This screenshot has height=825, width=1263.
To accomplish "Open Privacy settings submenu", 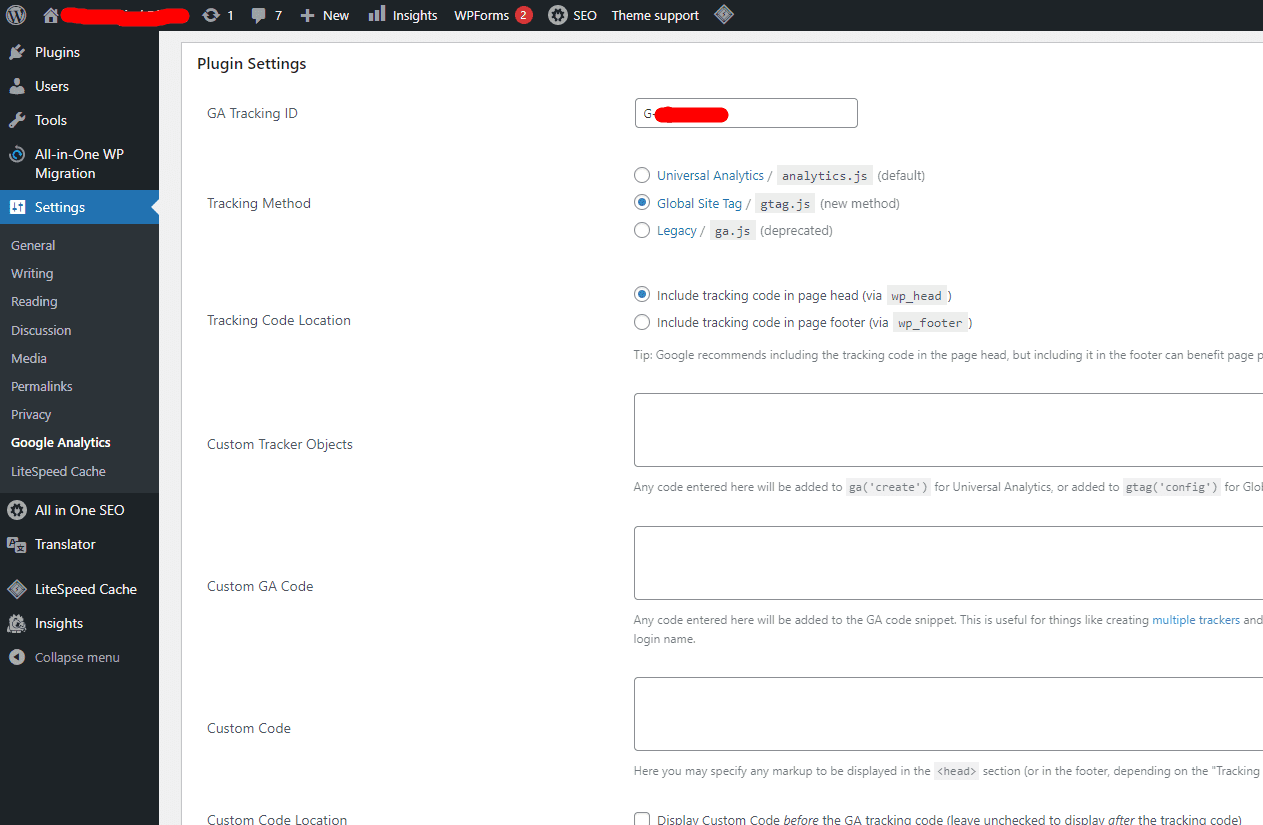I will point(31,414).
